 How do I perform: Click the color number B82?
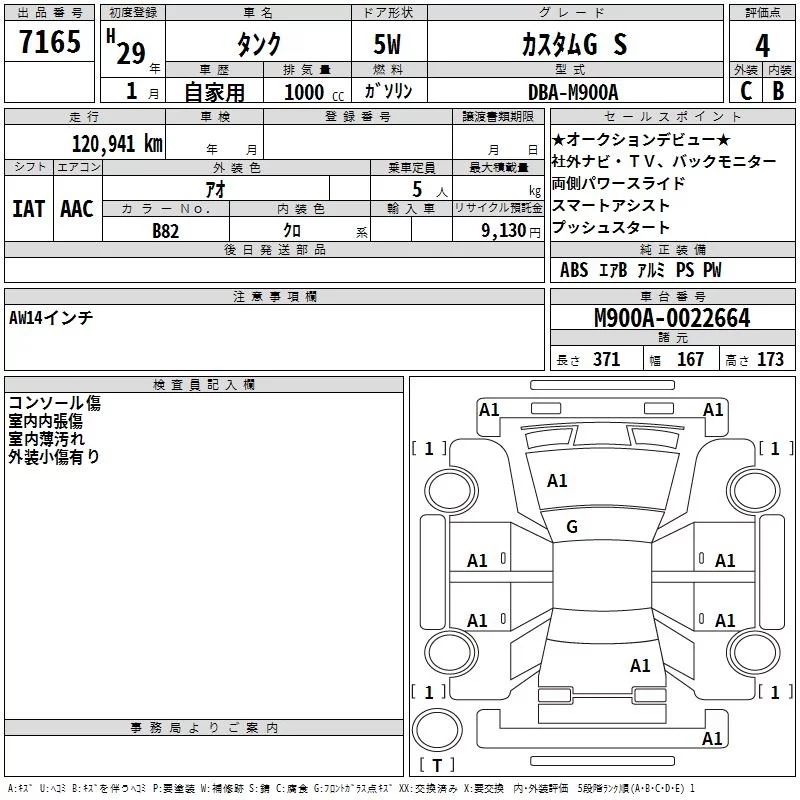[x=167, y=230]
